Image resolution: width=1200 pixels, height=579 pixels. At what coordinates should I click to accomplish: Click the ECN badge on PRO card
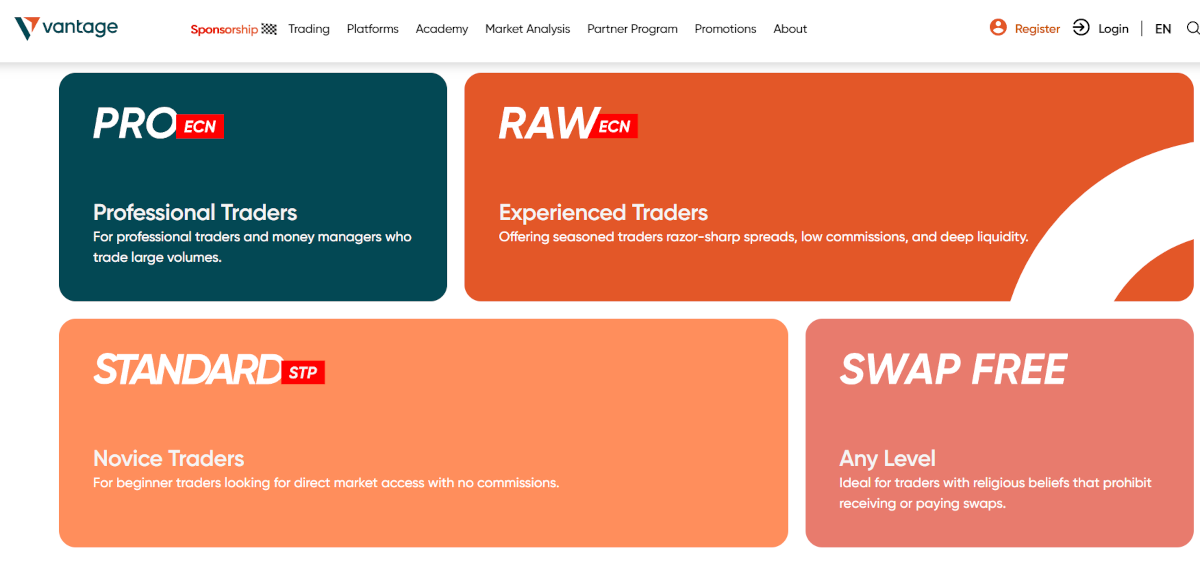coord(200,127)
